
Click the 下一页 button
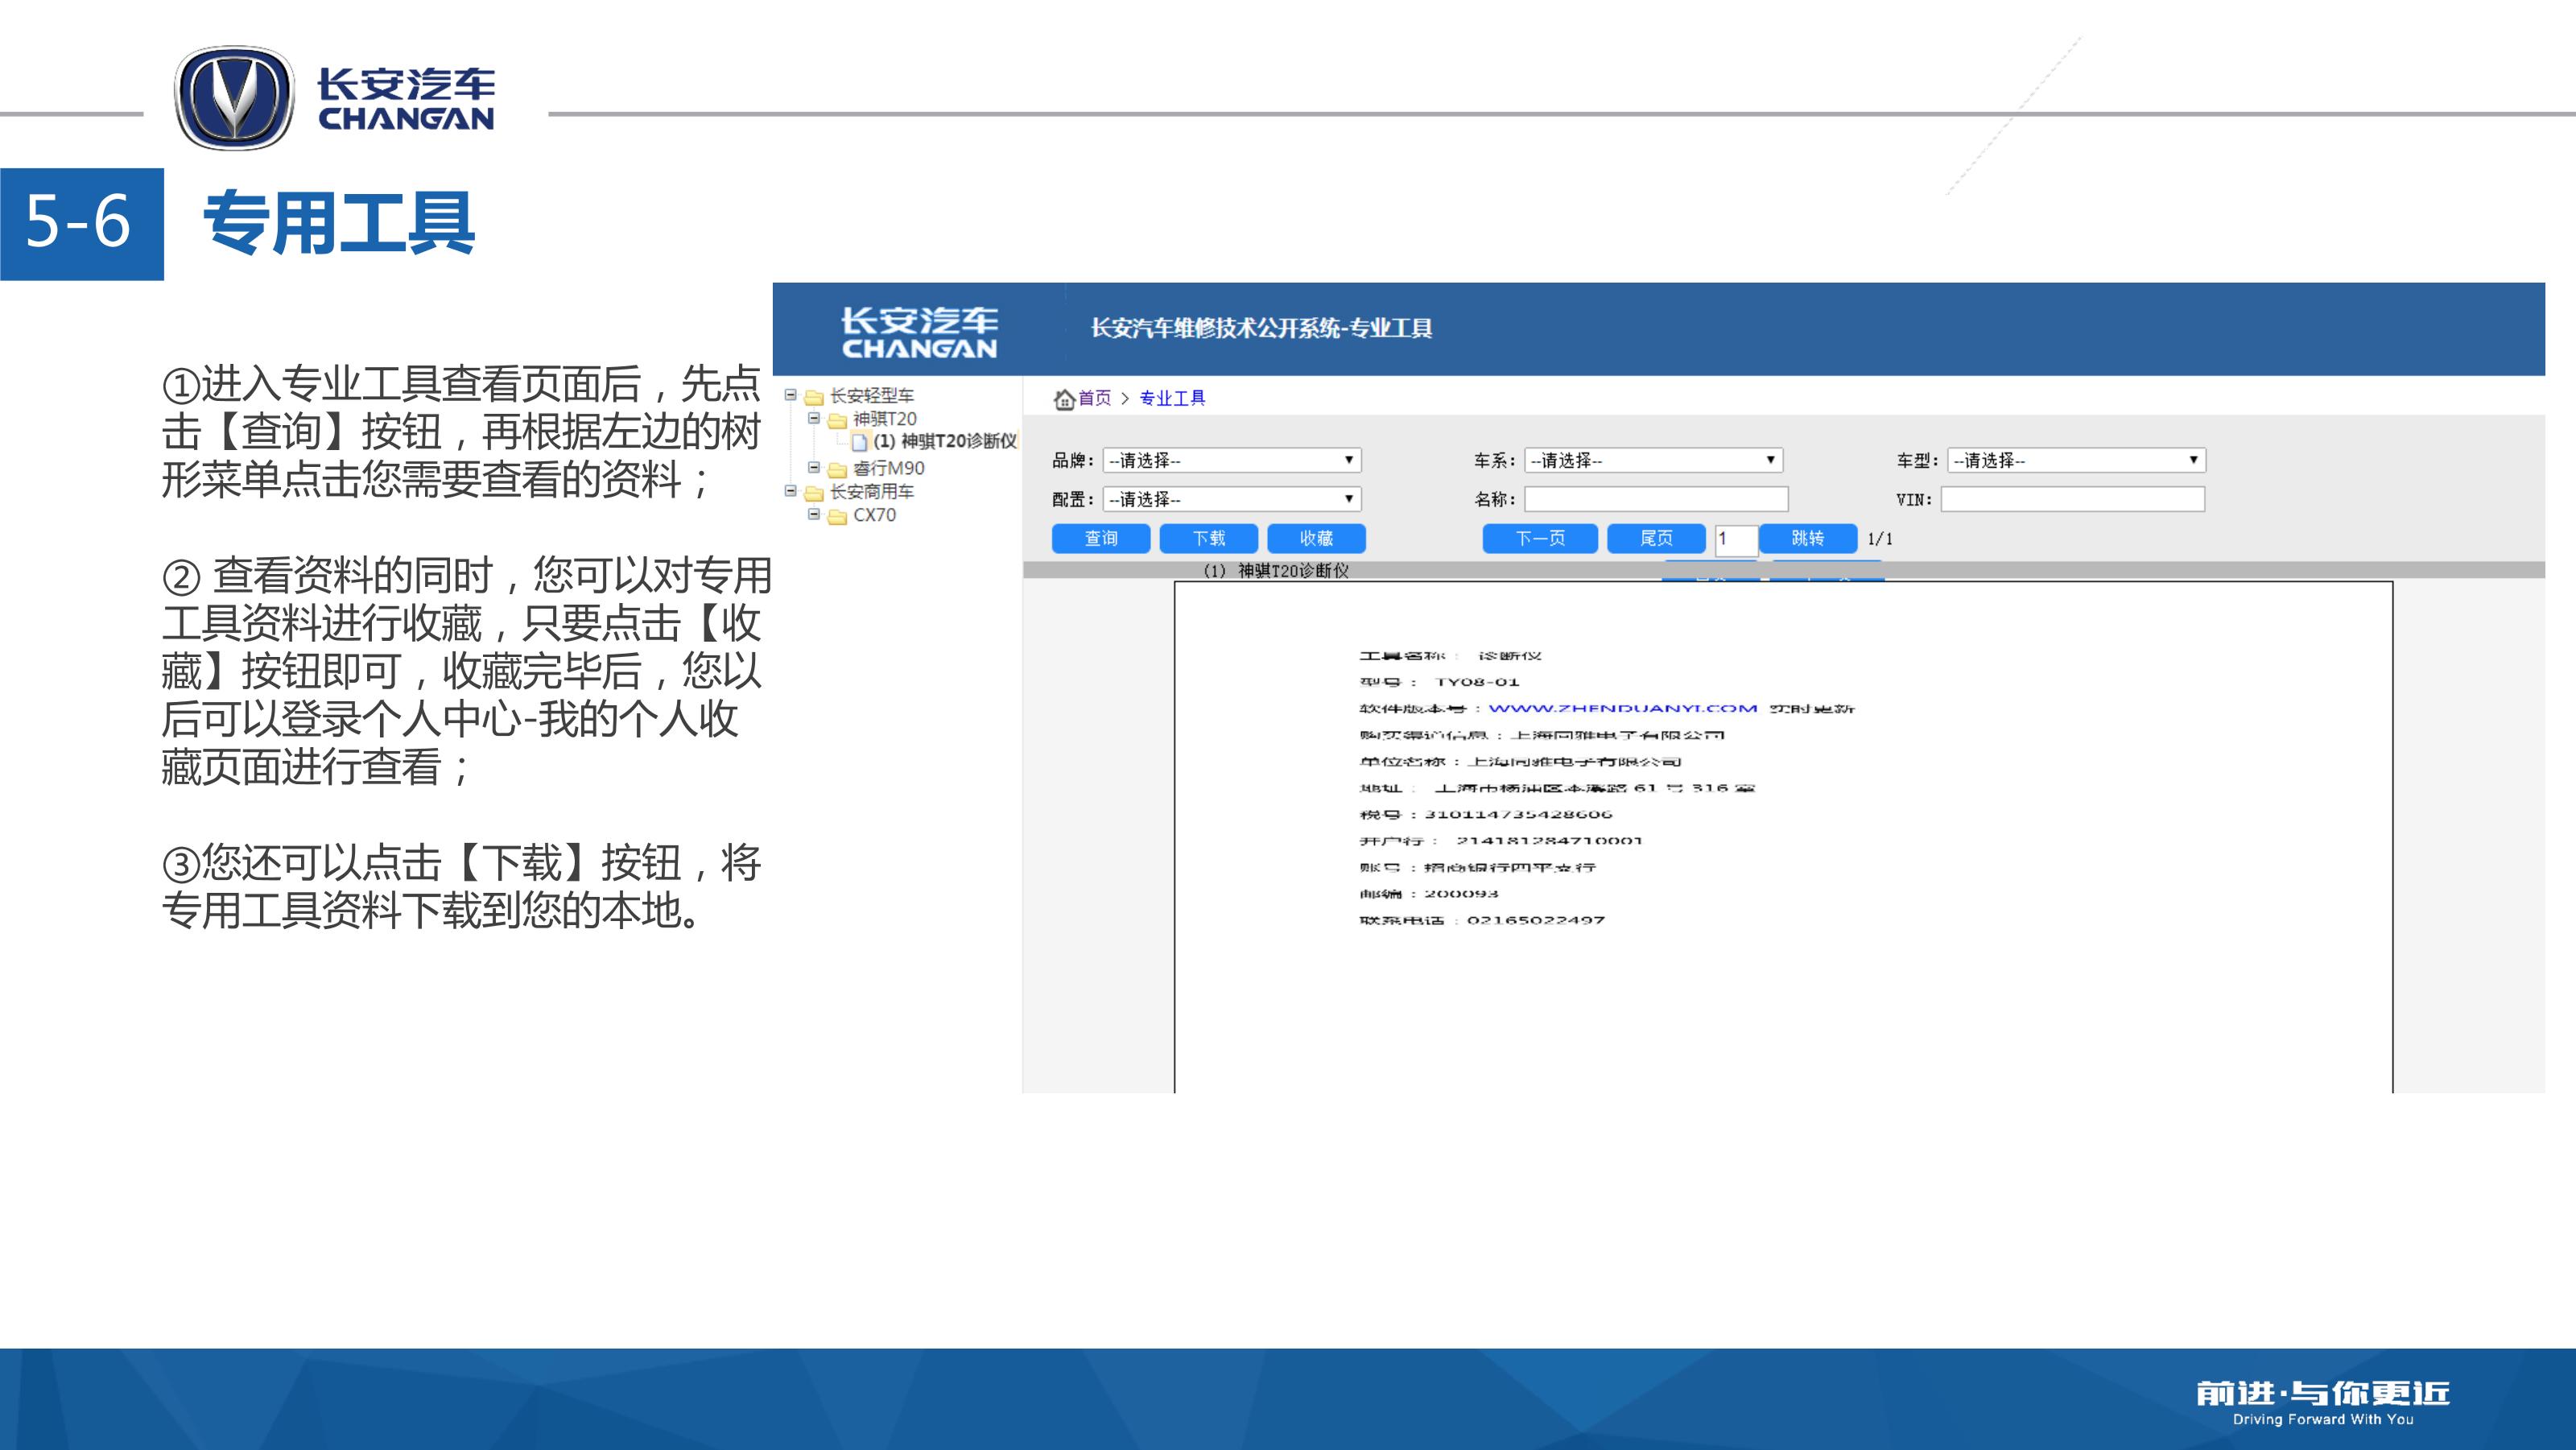click(x=1540, y=538)
